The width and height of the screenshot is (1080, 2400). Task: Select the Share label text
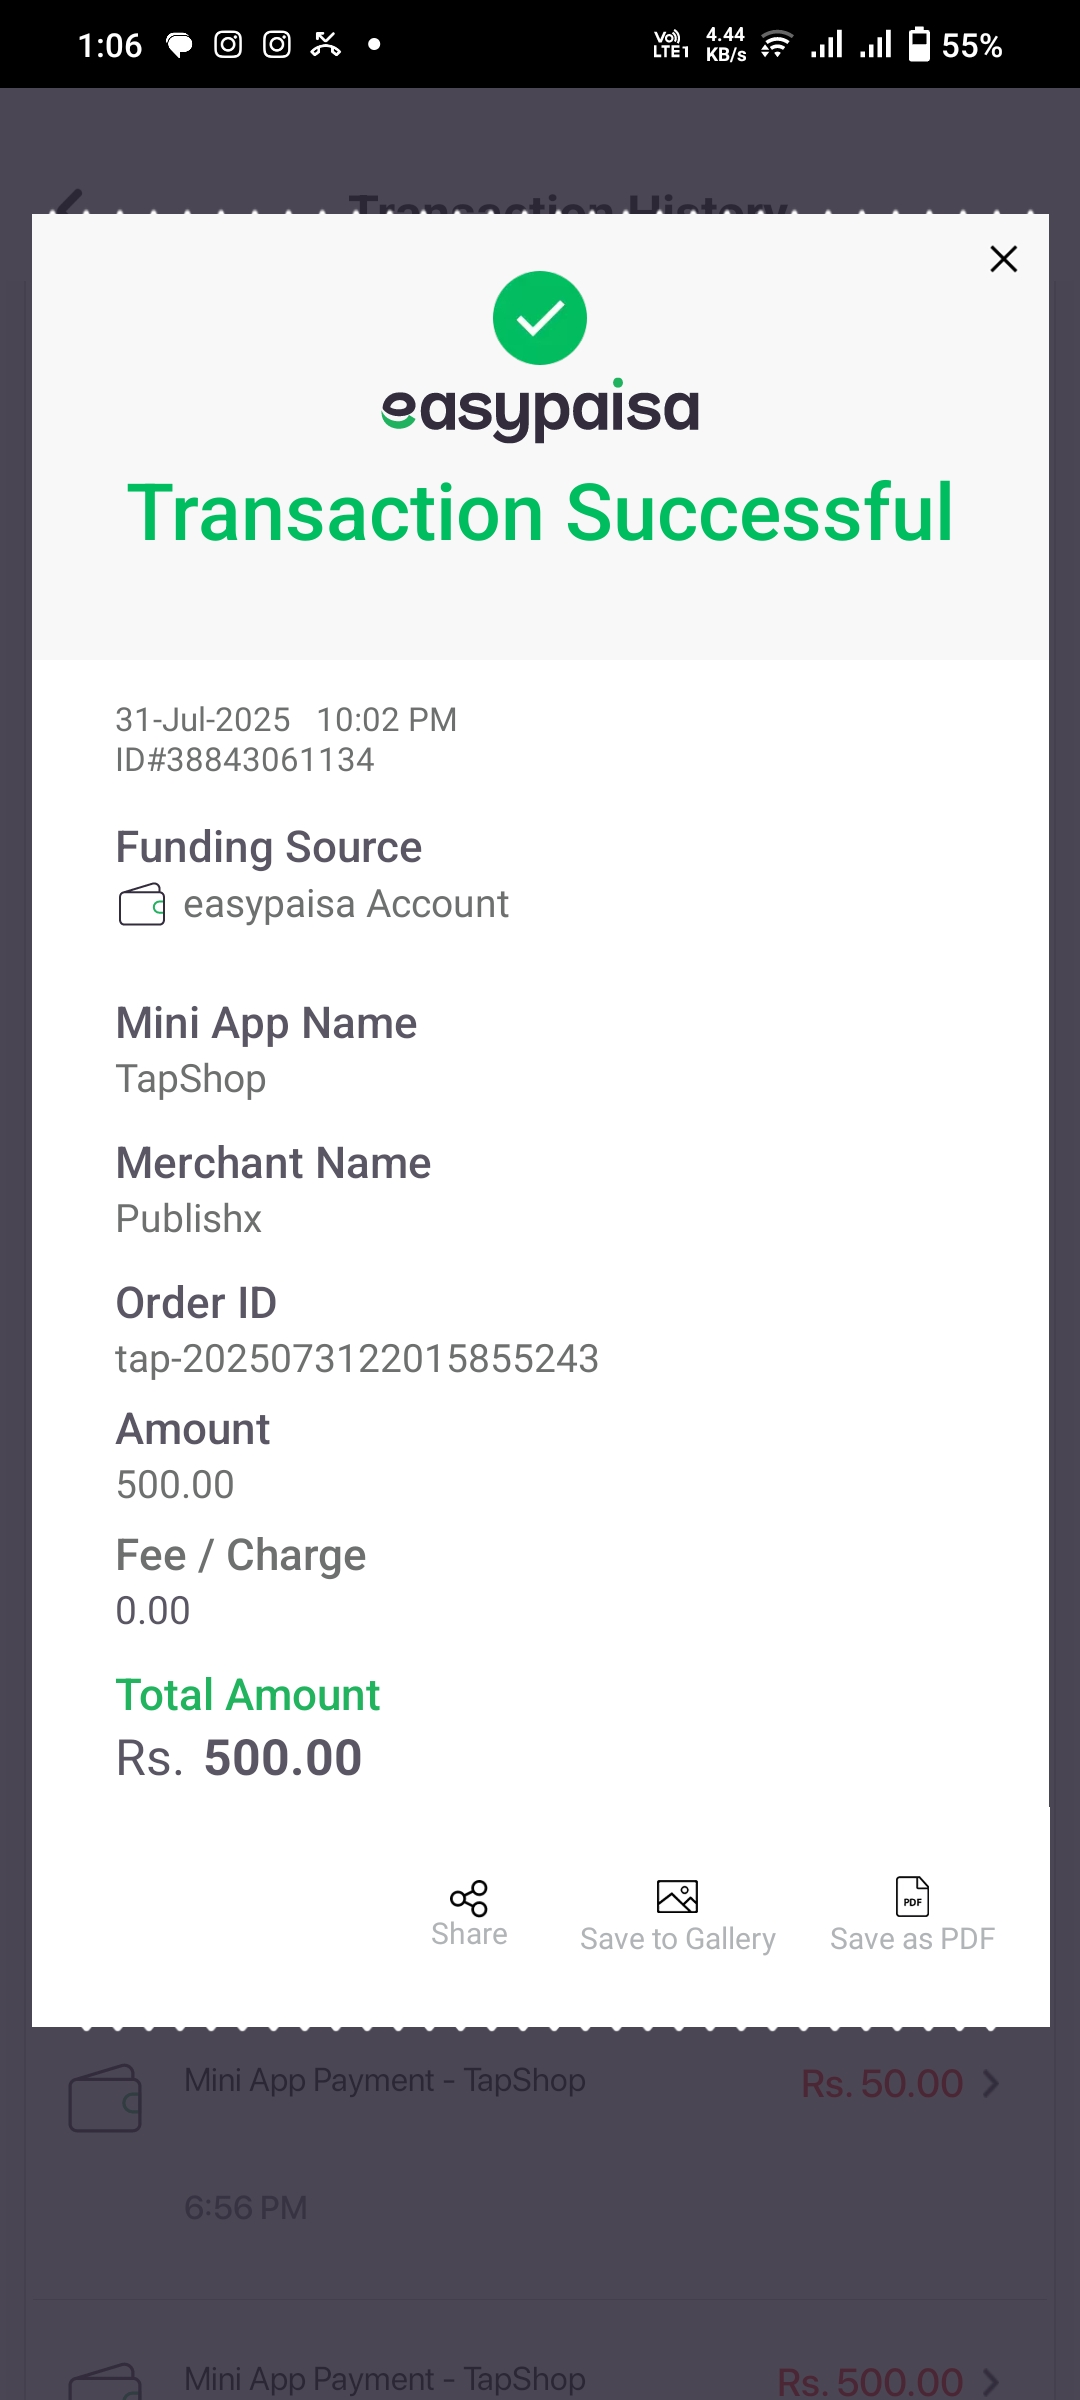point(469,1934)
